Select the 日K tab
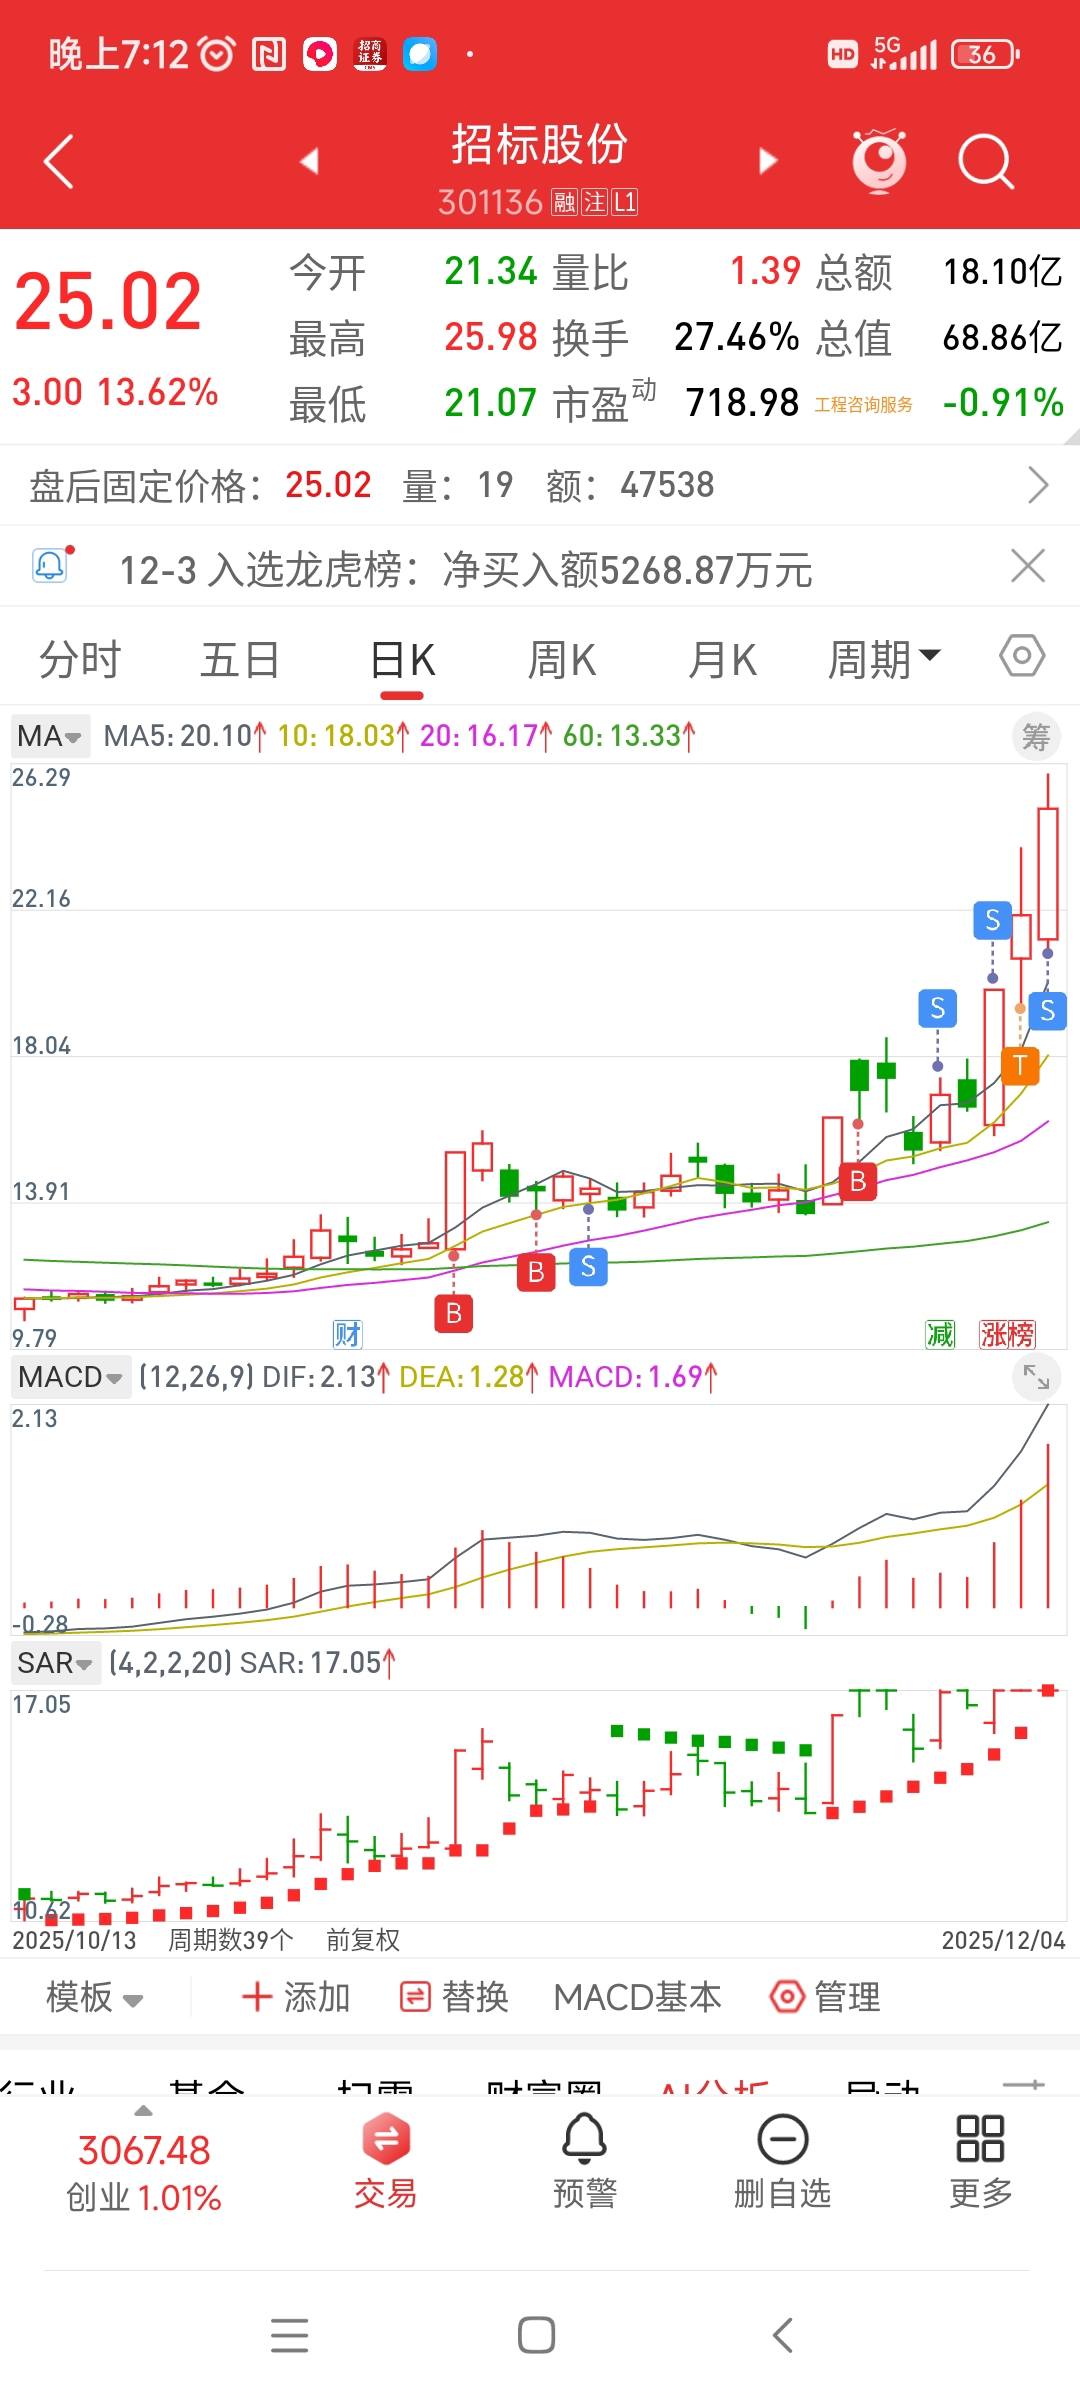 (403, 660)
